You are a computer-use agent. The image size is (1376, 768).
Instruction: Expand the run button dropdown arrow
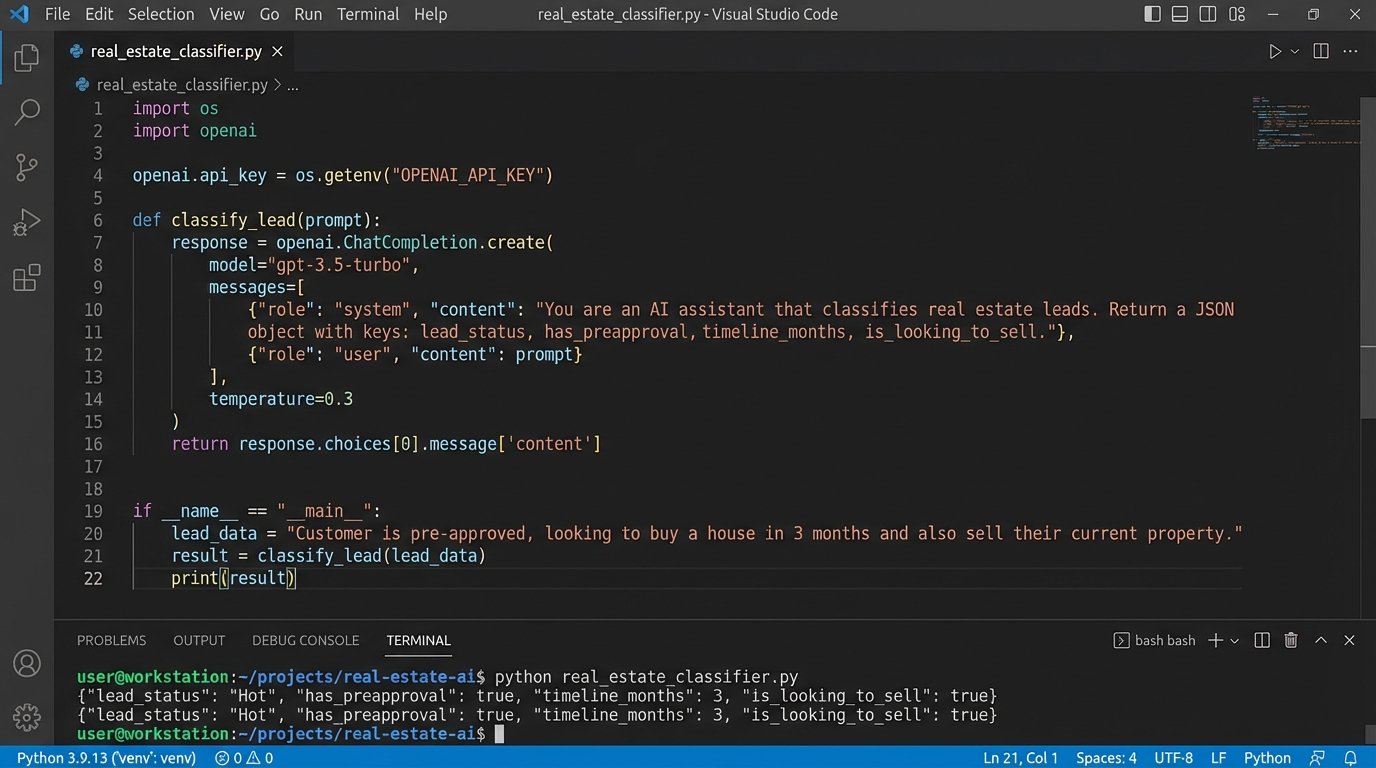(1295, 51)
